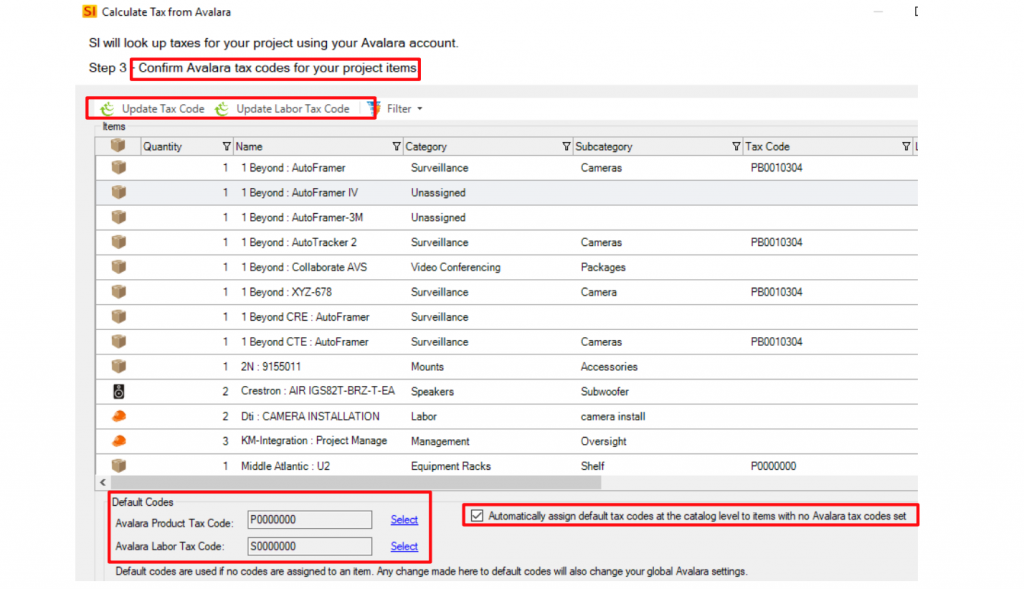Click the hard hat icon for Project Manage row

(x=118, y=441)
